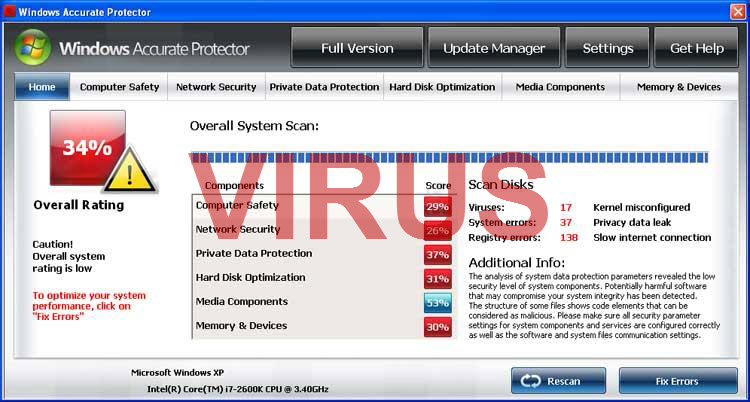750x402 pixels.
Task: Select the Hard Disk Optimization component row
Action: (x=324, y=278)
